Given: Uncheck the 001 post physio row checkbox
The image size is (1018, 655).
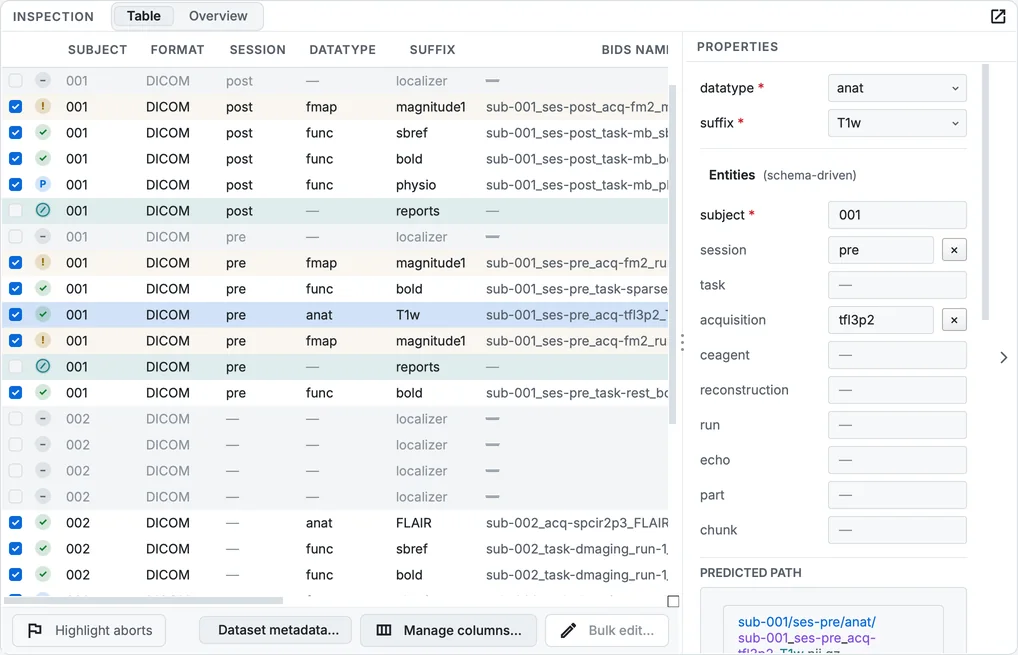Looking at the screenshot, I should 16,184.
